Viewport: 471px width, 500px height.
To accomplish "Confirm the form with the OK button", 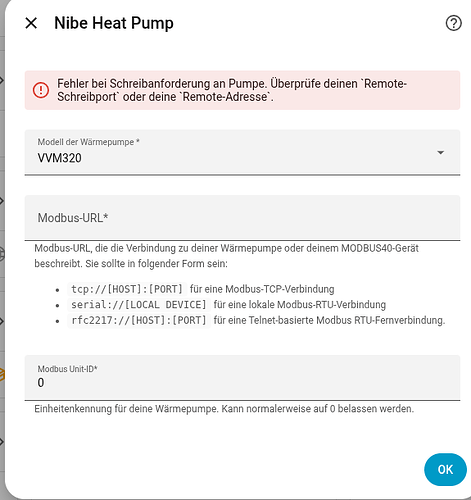I will (445, 469).
